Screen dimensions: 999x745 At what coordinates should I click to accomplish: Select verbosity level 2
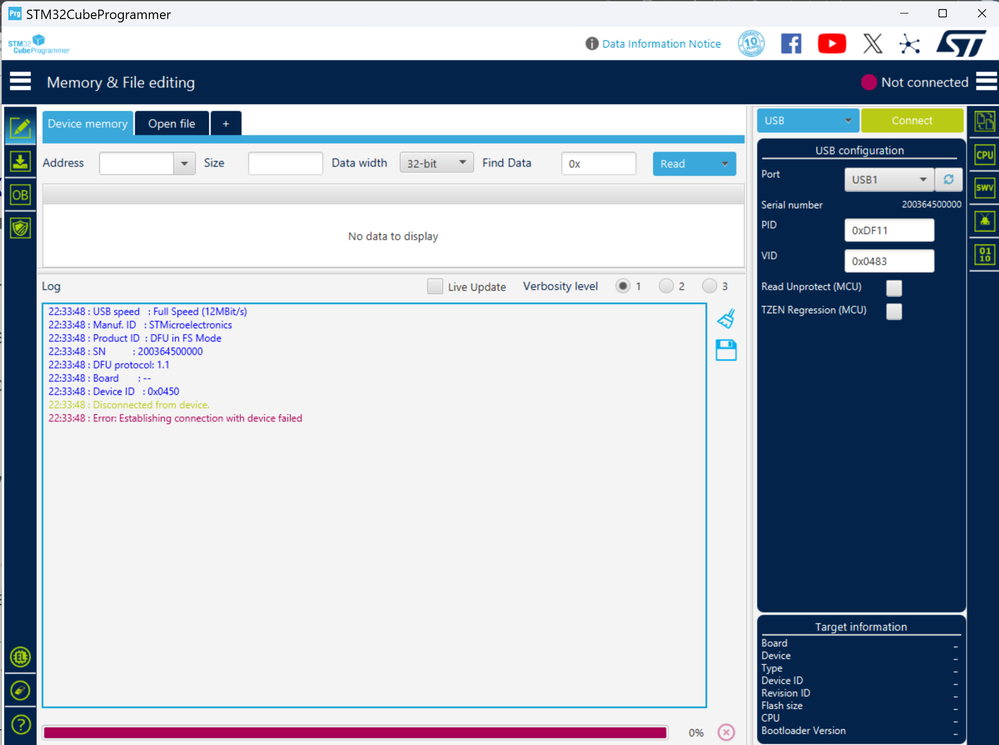(666, 286)
